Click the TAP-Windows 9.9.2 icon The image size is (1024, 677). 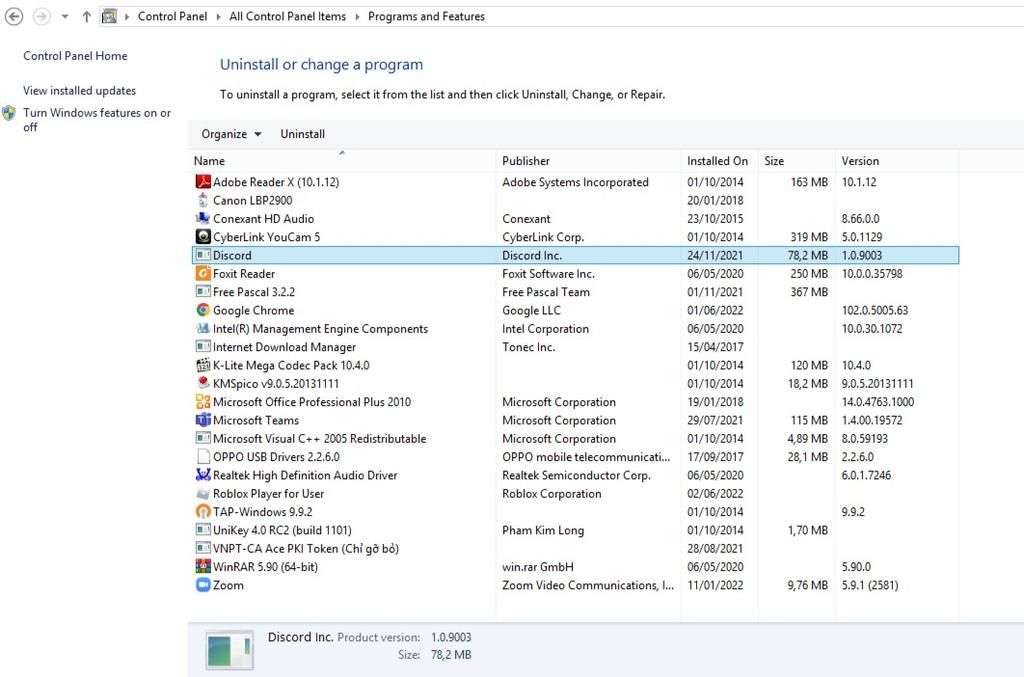pyautogui.click(x=203, y=511)
